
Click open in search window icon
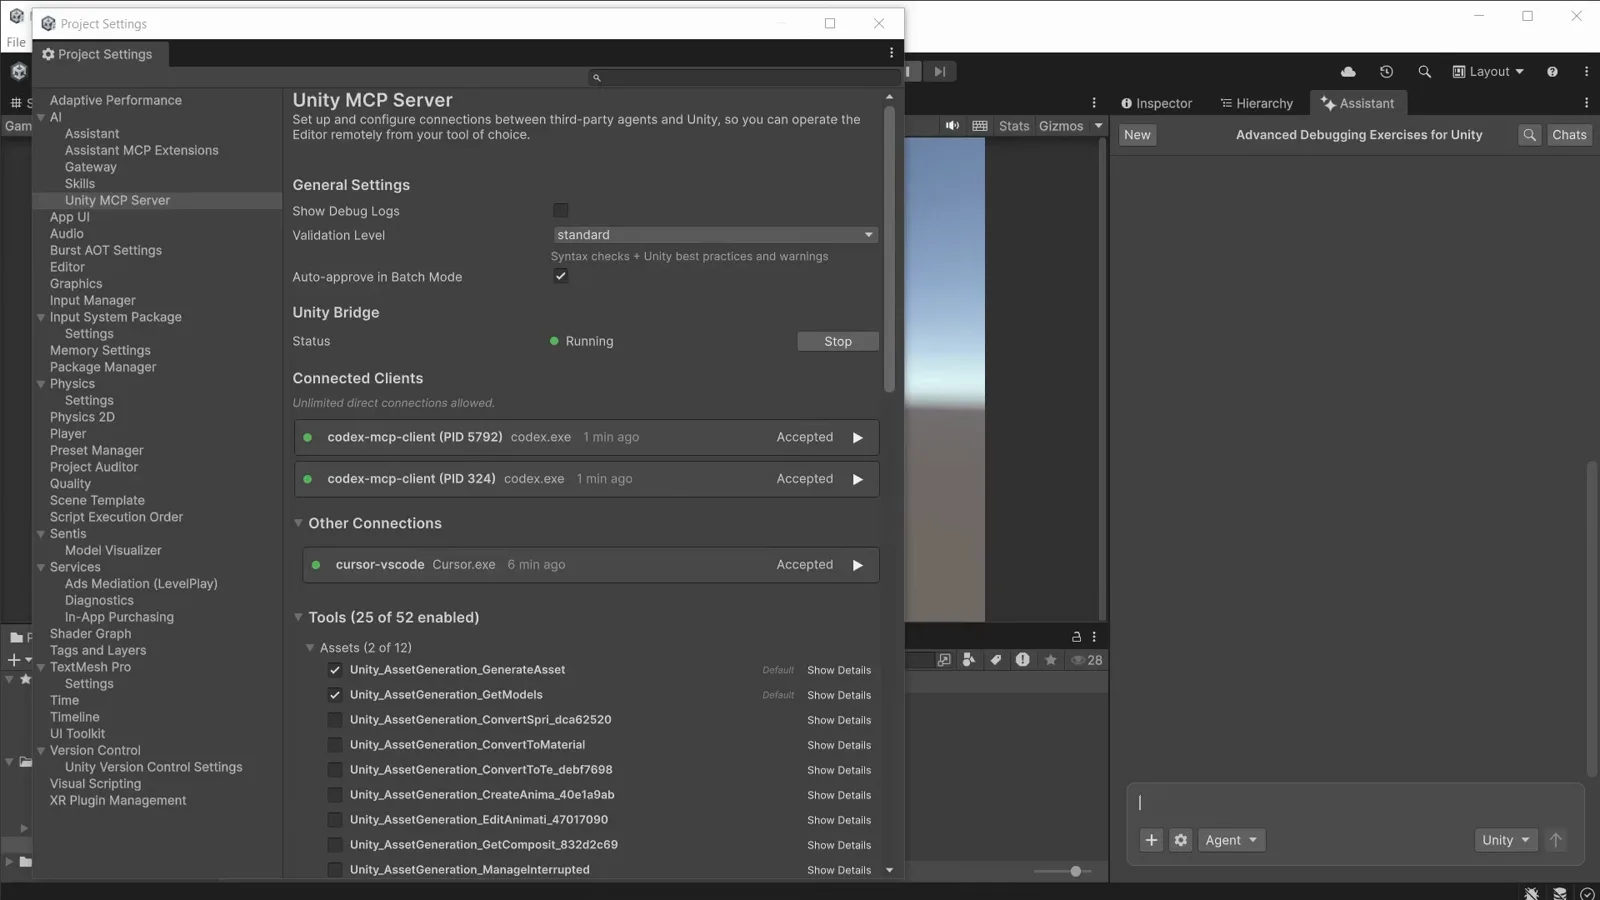(943, 660)
